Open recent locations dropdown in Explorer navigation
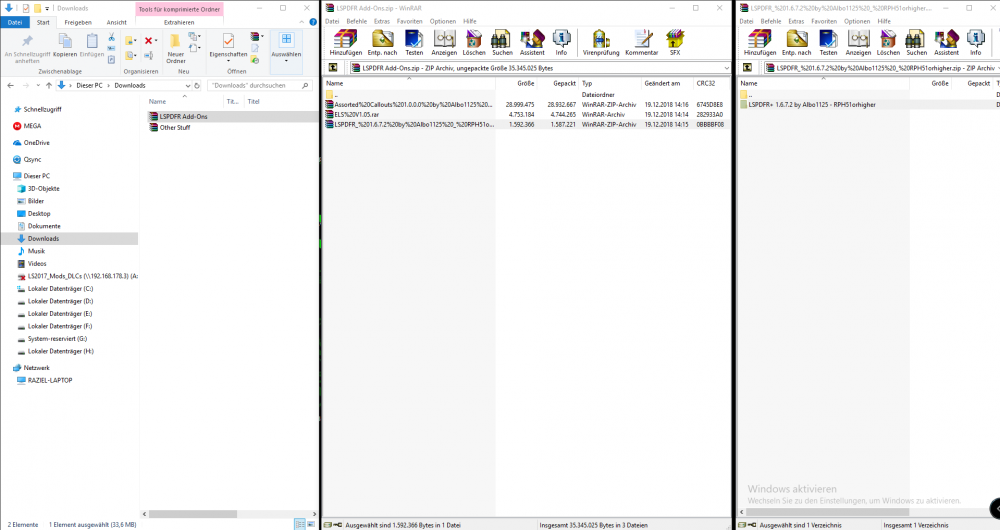Image resolution: width=1000 pixels, height=530 pixels. pyautogui.click(x=37, y=85)
